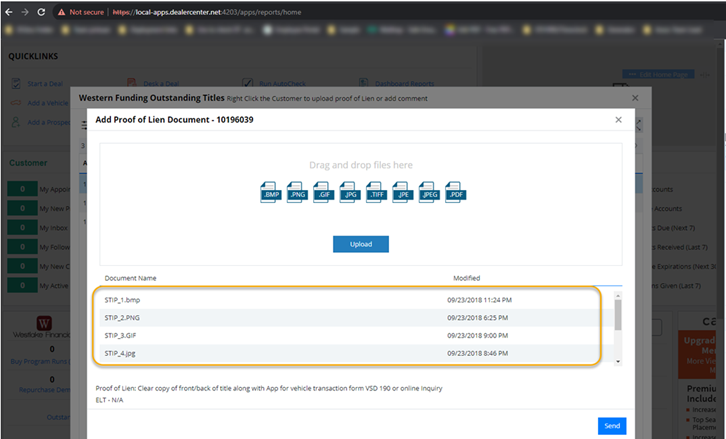The width and height of the screenshot is (726, 439).
Task: Click the browser back arrow
Action: point(9,12)
